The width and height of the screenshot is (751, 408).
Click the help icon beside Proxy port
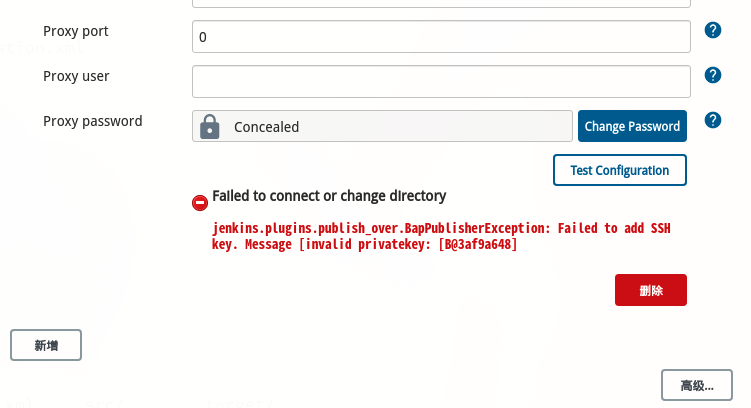(x=713, y=30)
